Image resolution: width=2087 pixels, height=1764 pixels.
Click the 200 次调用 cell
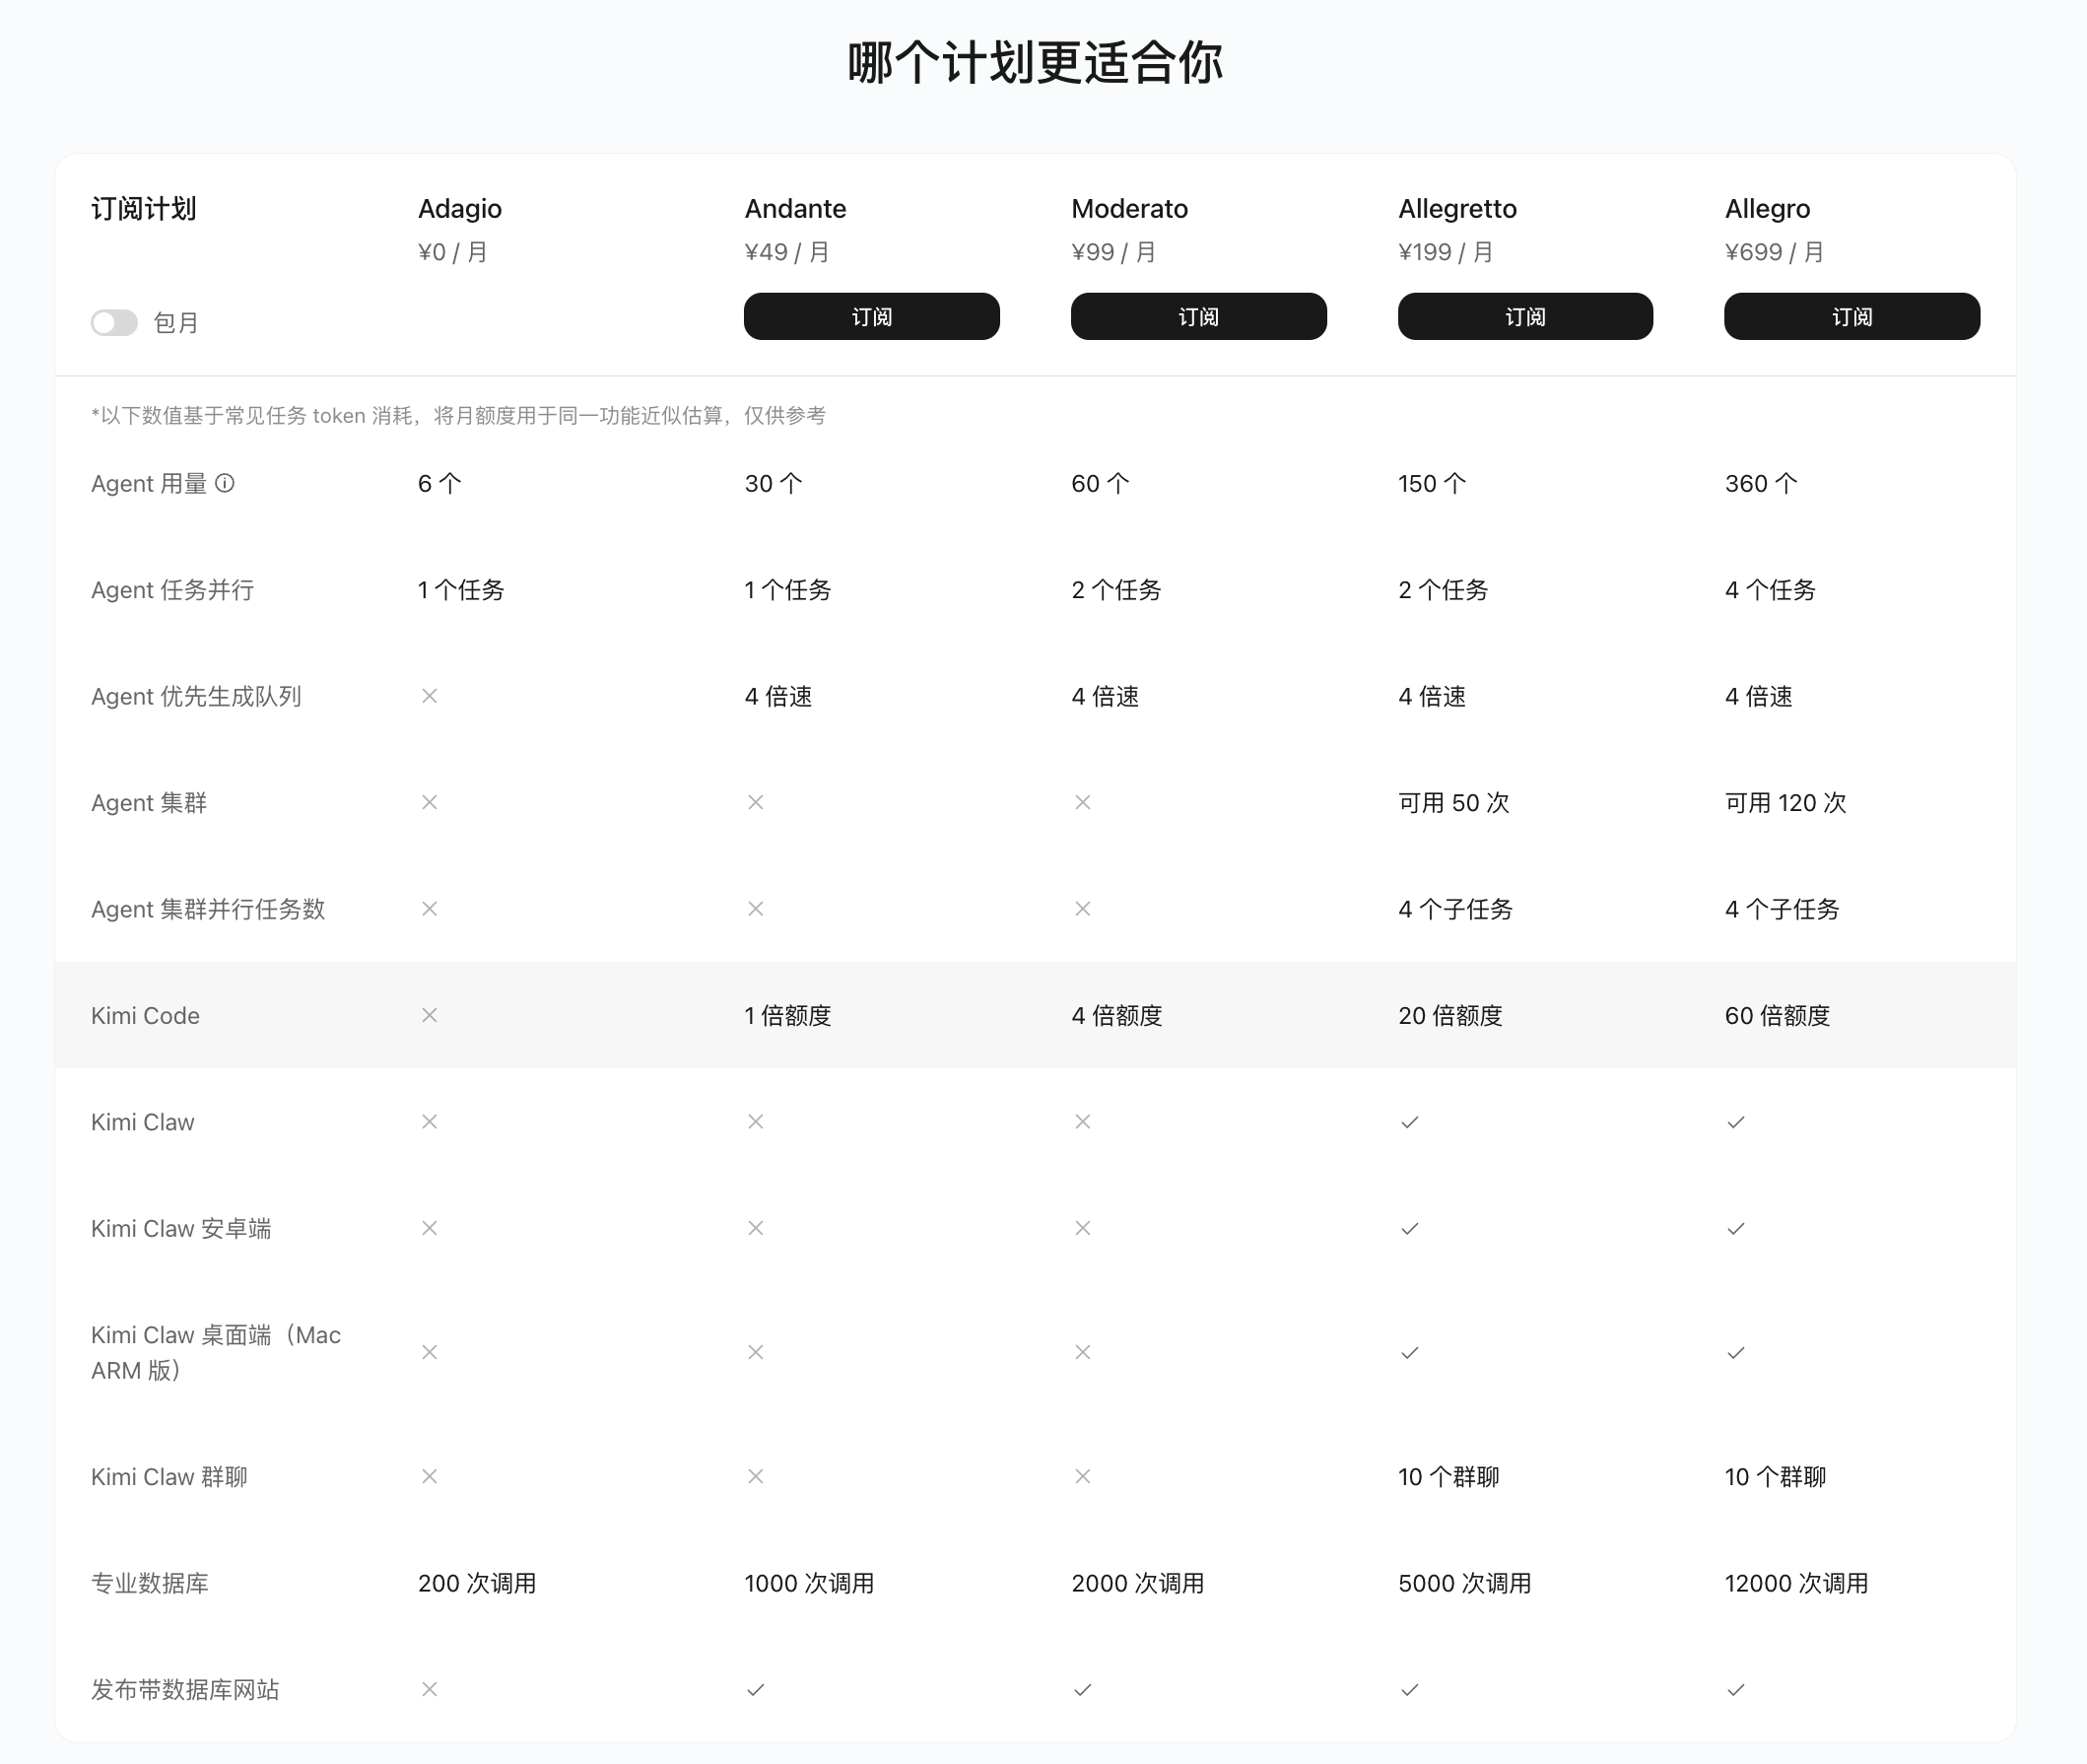pyautogui.click(x=477, y=1584)
